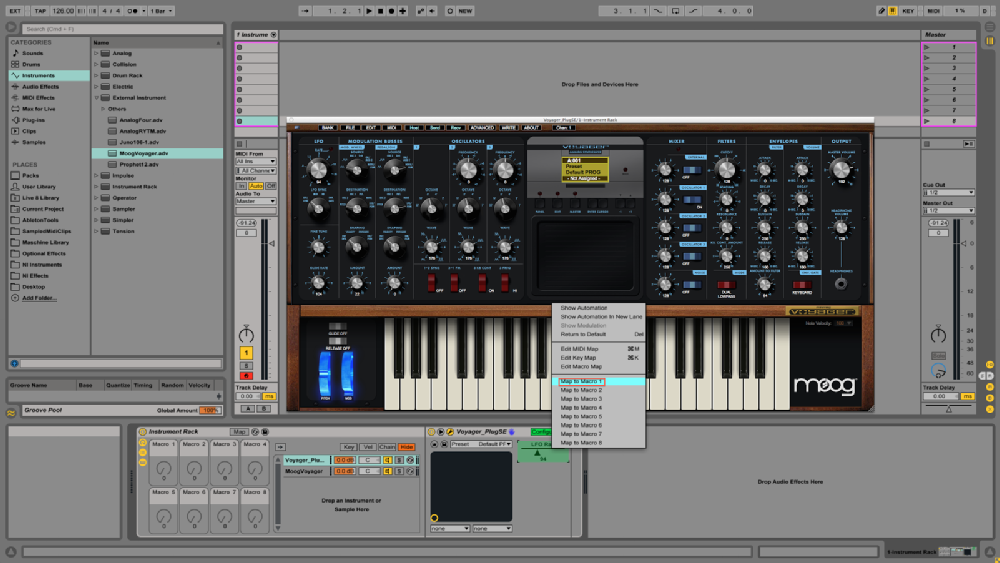Image resolution: width=1000 pixels, height=563 pixels.
Task: Click the Play button in the transport bar
Action: tap(368, 11)
